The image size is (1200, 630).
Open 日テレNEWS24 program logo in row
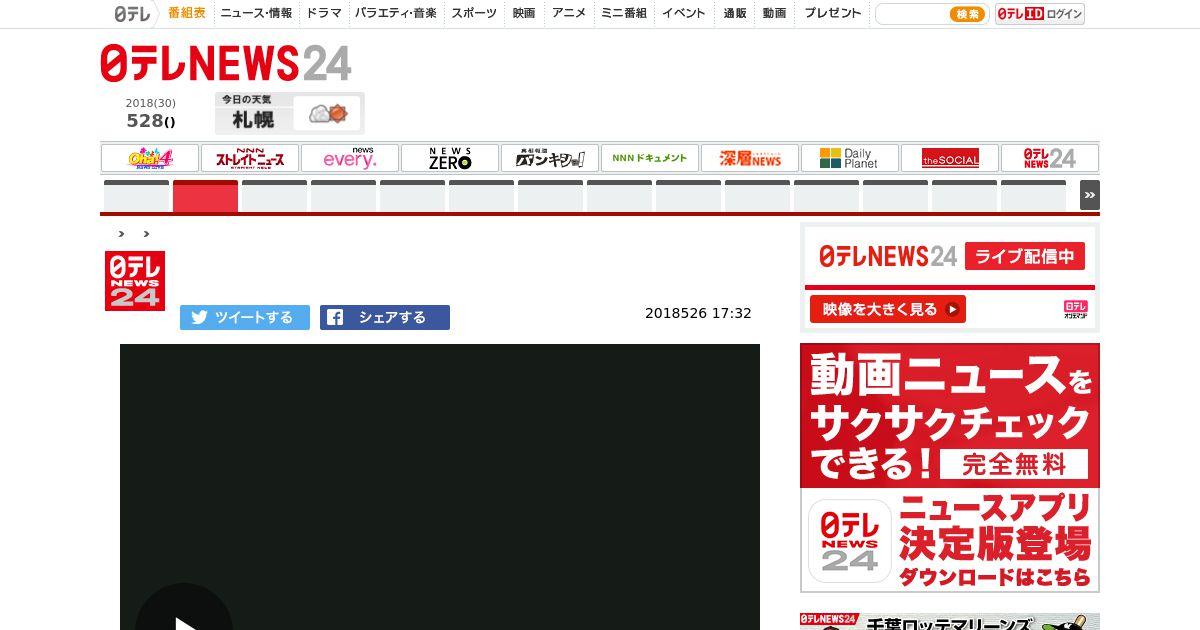[x=1050, y=158]
